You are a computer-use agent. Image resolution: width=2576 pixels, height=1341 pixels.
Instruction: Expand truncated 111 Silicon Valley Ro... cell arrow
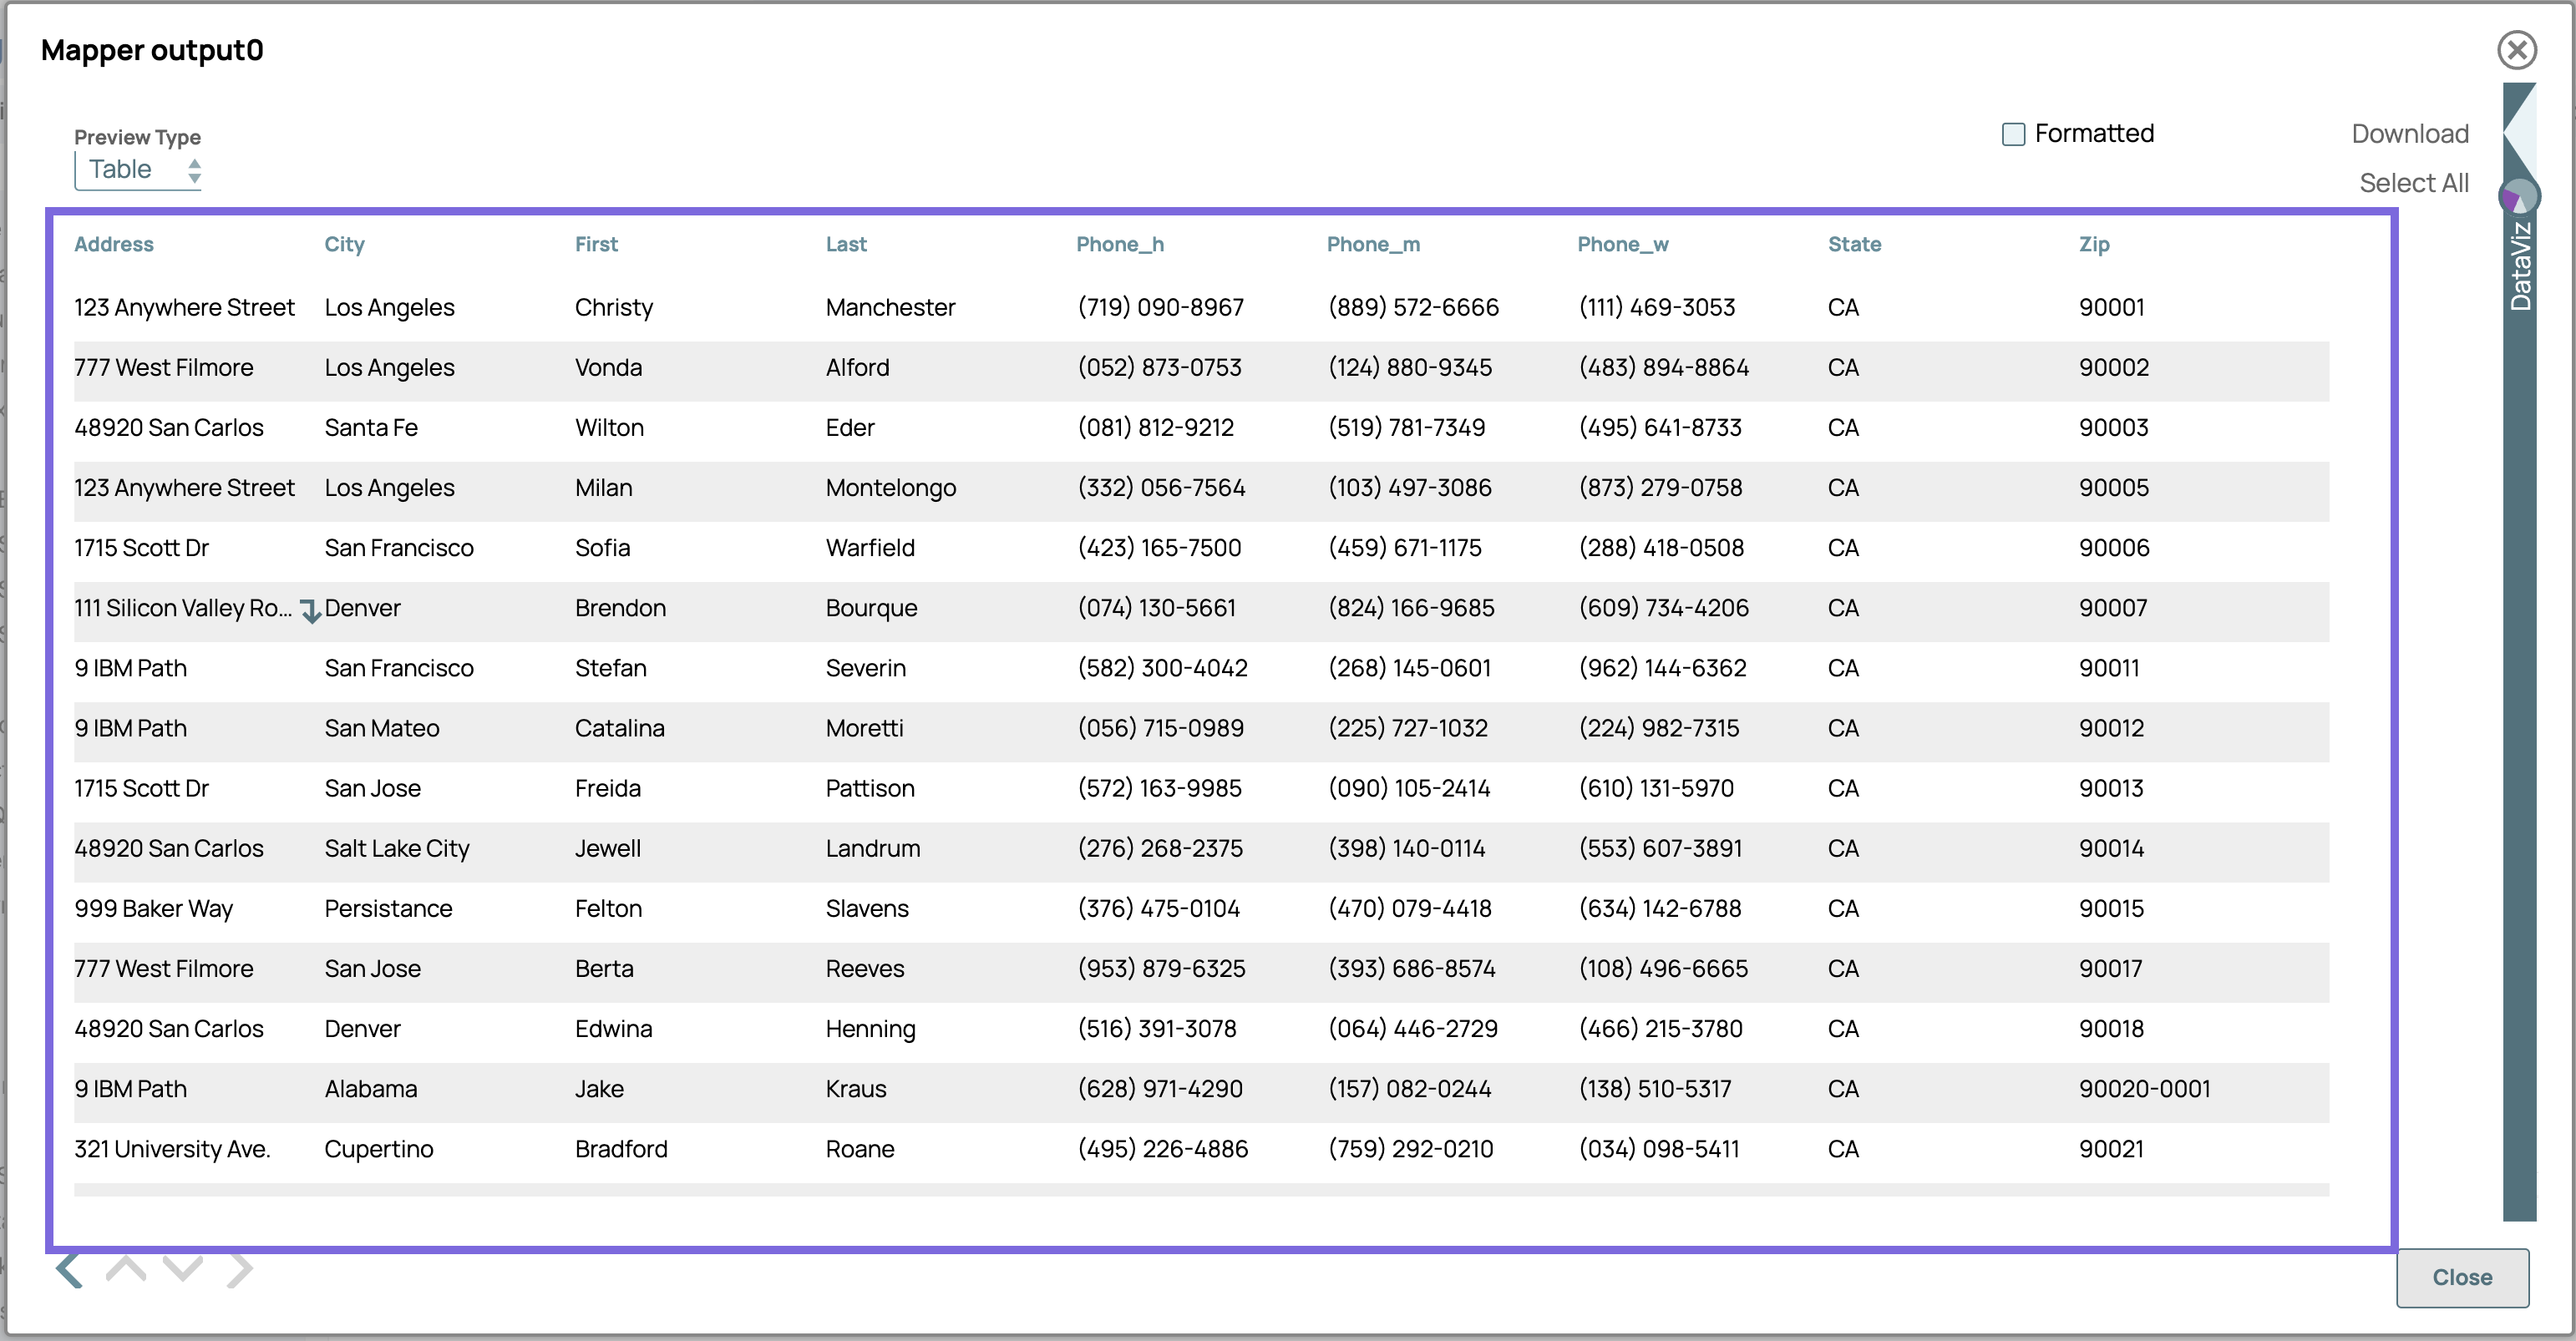point(311,610)
